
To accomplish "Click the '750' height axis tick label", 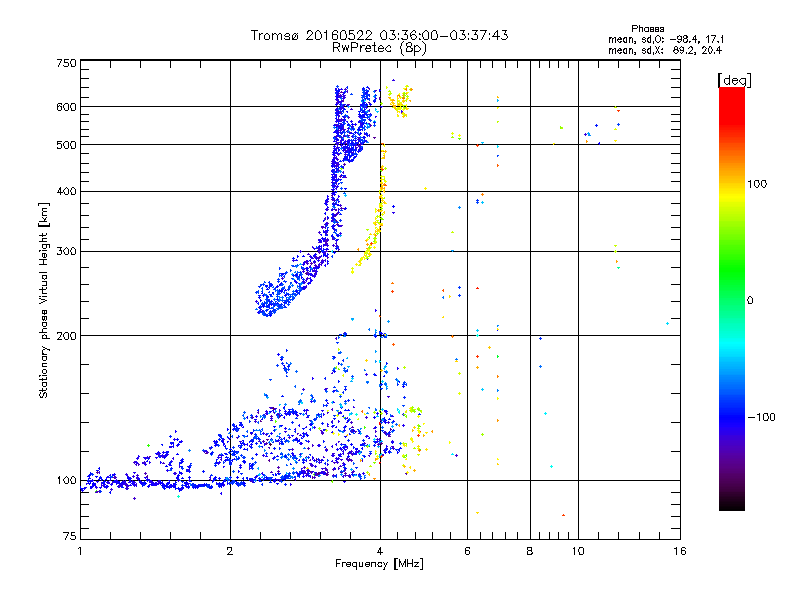I will [66, 63].
